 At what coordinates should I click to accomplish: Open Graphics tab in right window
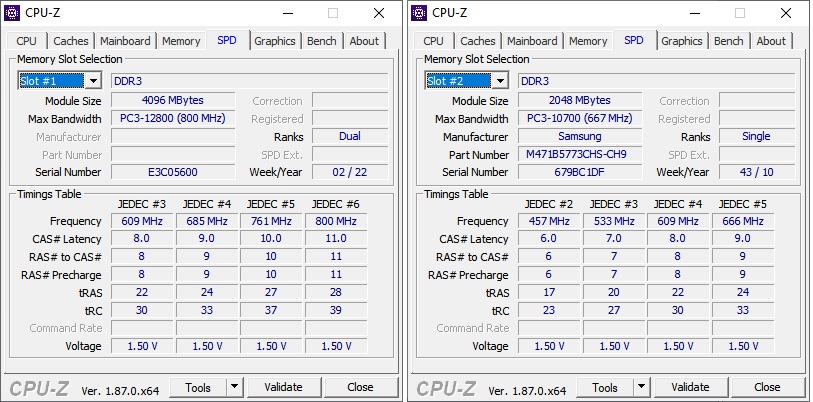[682, 41]
